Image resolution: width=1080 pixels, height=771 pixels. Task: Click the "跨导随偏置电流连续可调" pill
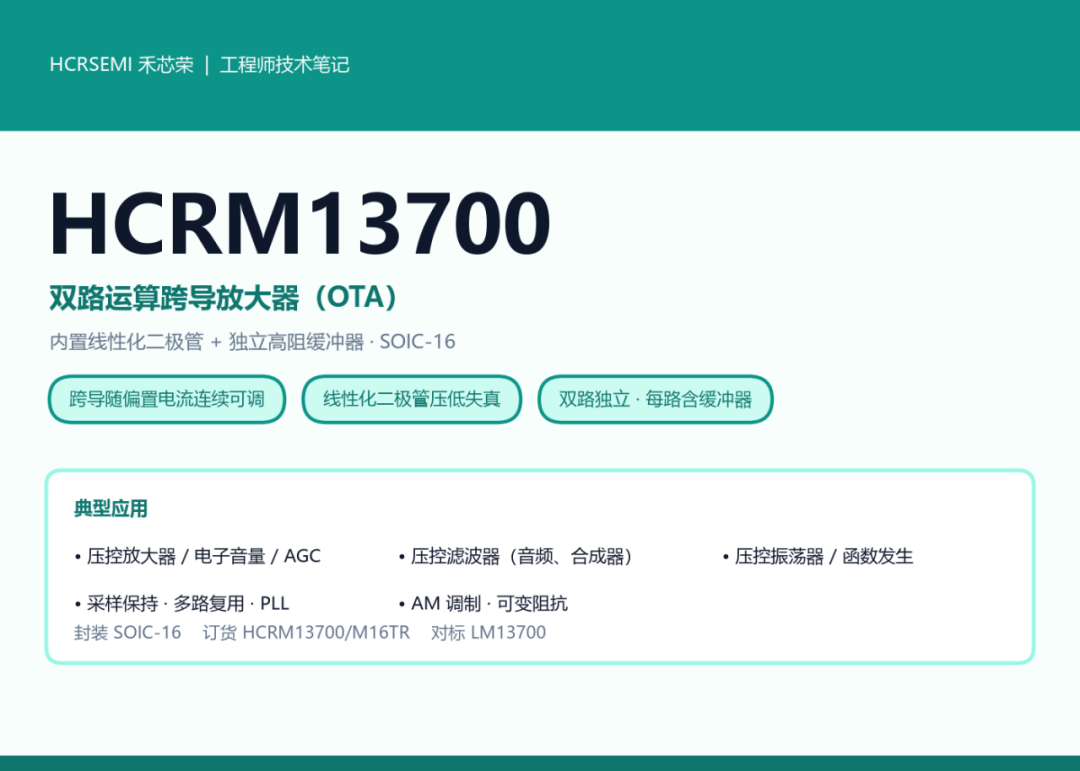point(167,399)
